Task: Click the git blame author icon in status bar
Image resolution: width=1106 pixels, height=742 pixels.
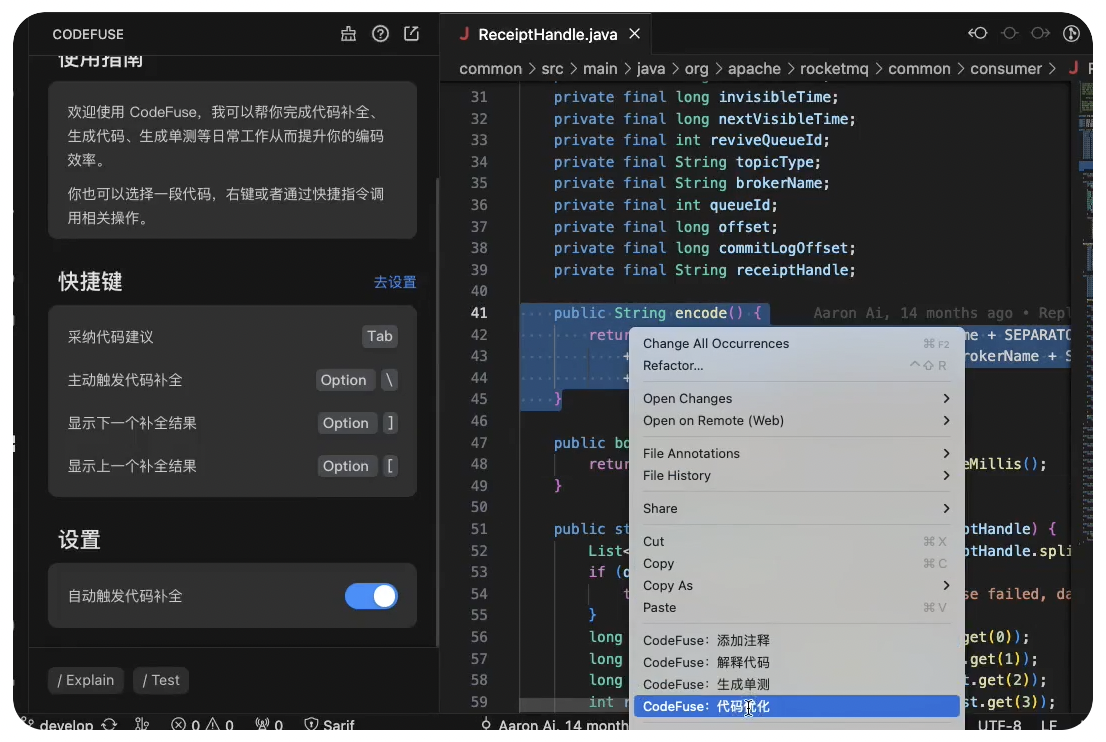Action: pos(486,724)
